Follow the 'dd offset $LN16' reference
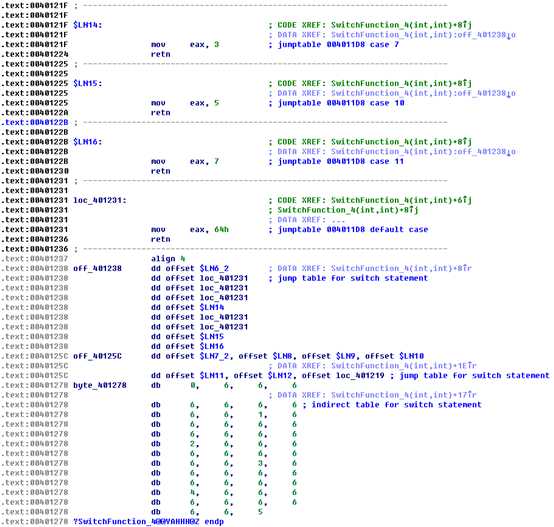 (x=188, y=346)
